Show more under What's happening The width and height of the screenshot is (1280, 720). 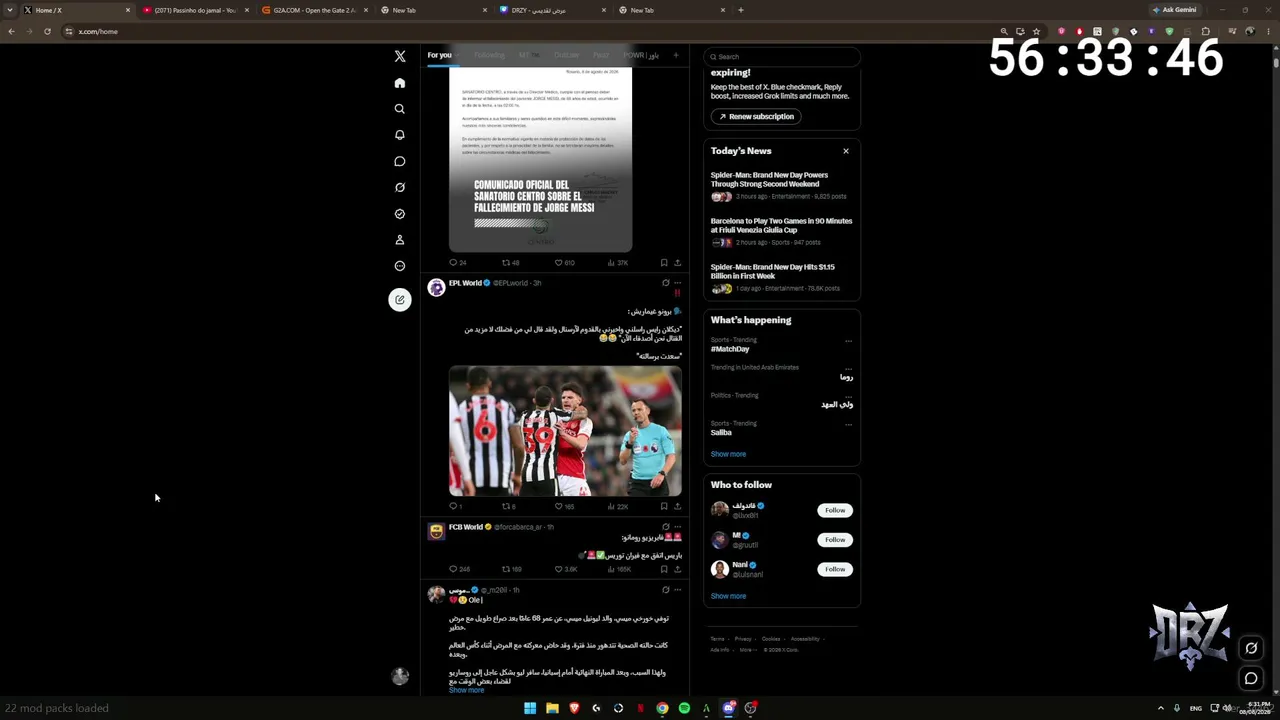[x=728, y=454]
